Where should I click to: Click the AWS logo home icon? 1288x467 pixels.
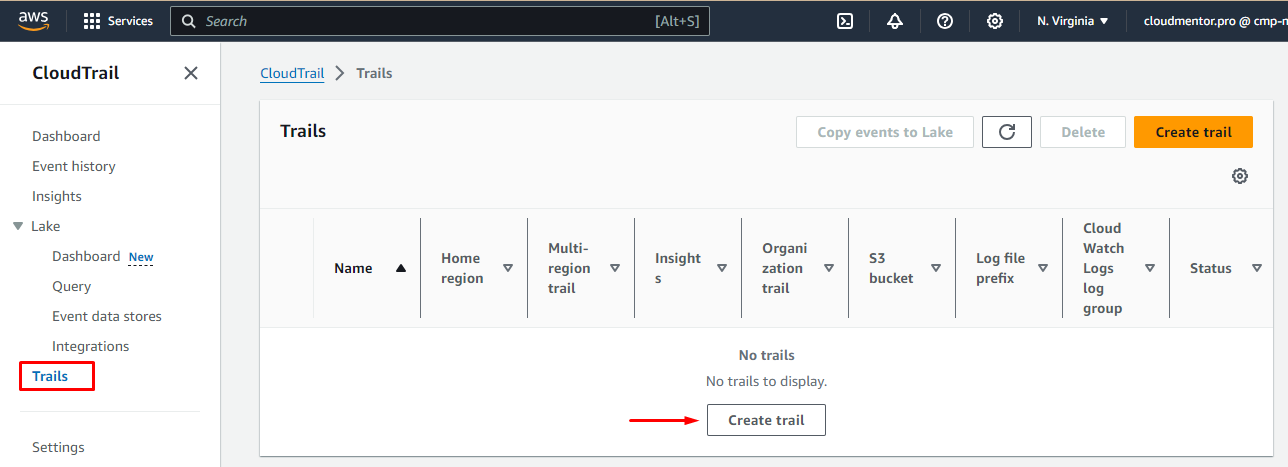[x=34, y=20]
